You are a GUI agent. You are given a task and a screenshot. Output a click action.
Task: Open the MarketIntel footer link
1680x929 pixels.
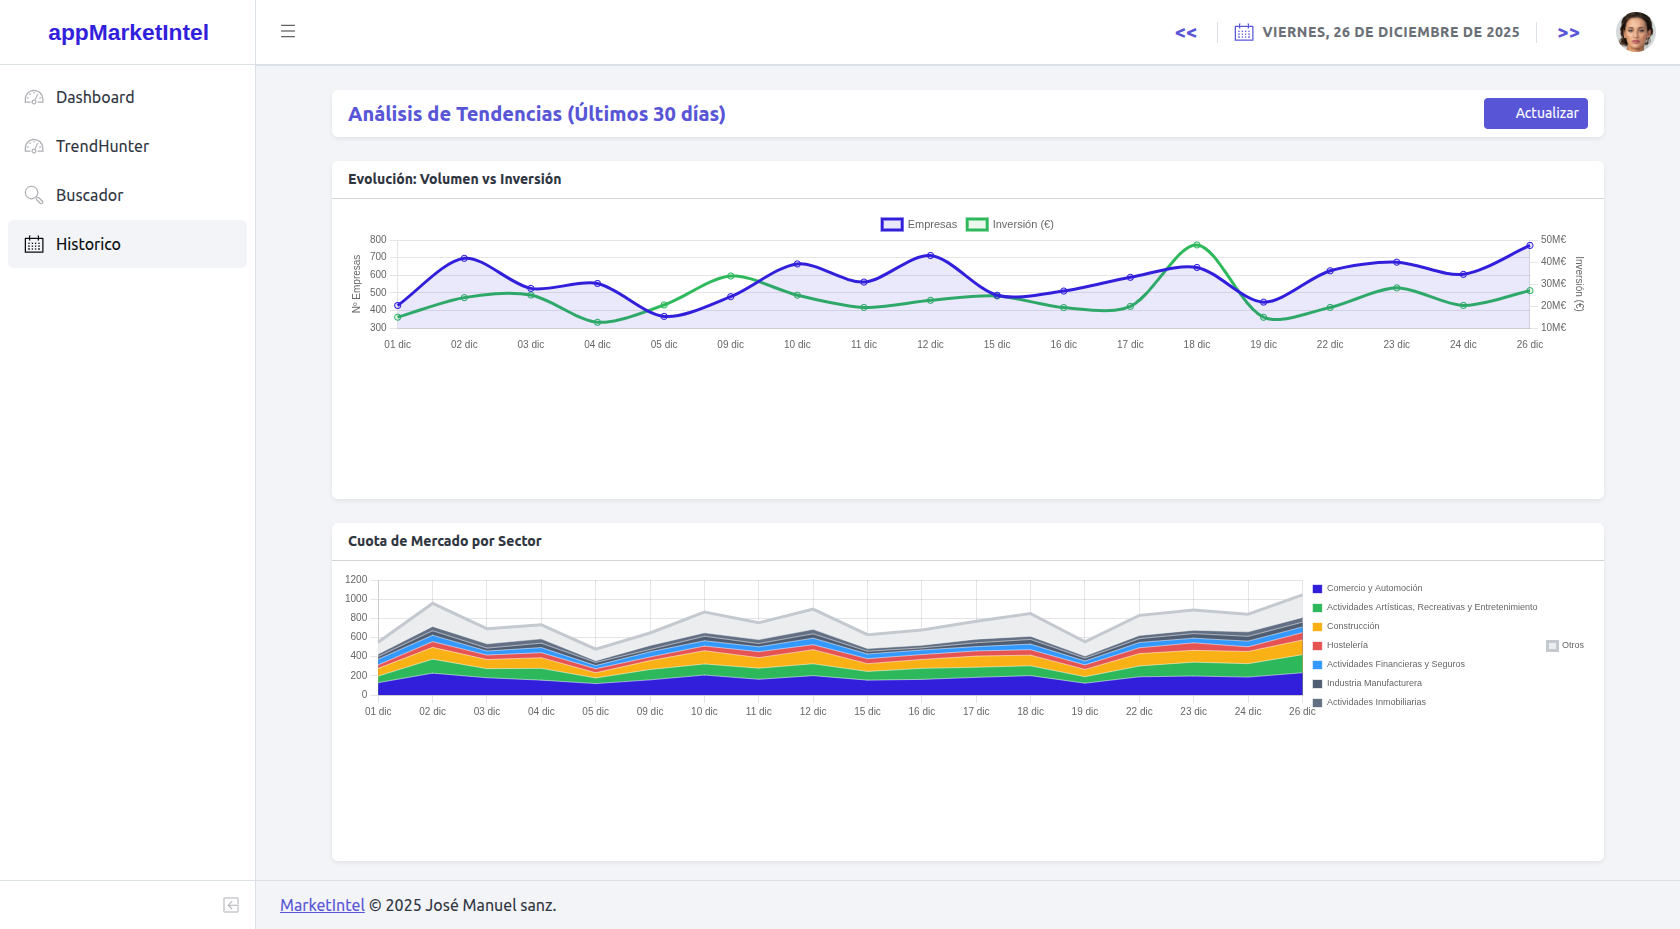[321, 904]
